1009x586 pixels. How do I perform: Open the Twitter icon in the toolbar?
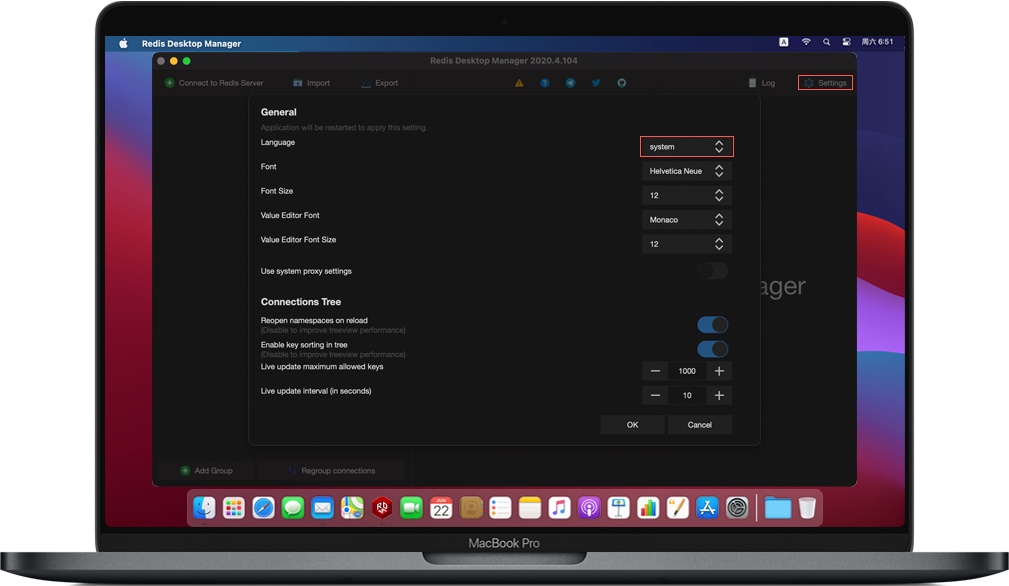click(x=595, y=83)
